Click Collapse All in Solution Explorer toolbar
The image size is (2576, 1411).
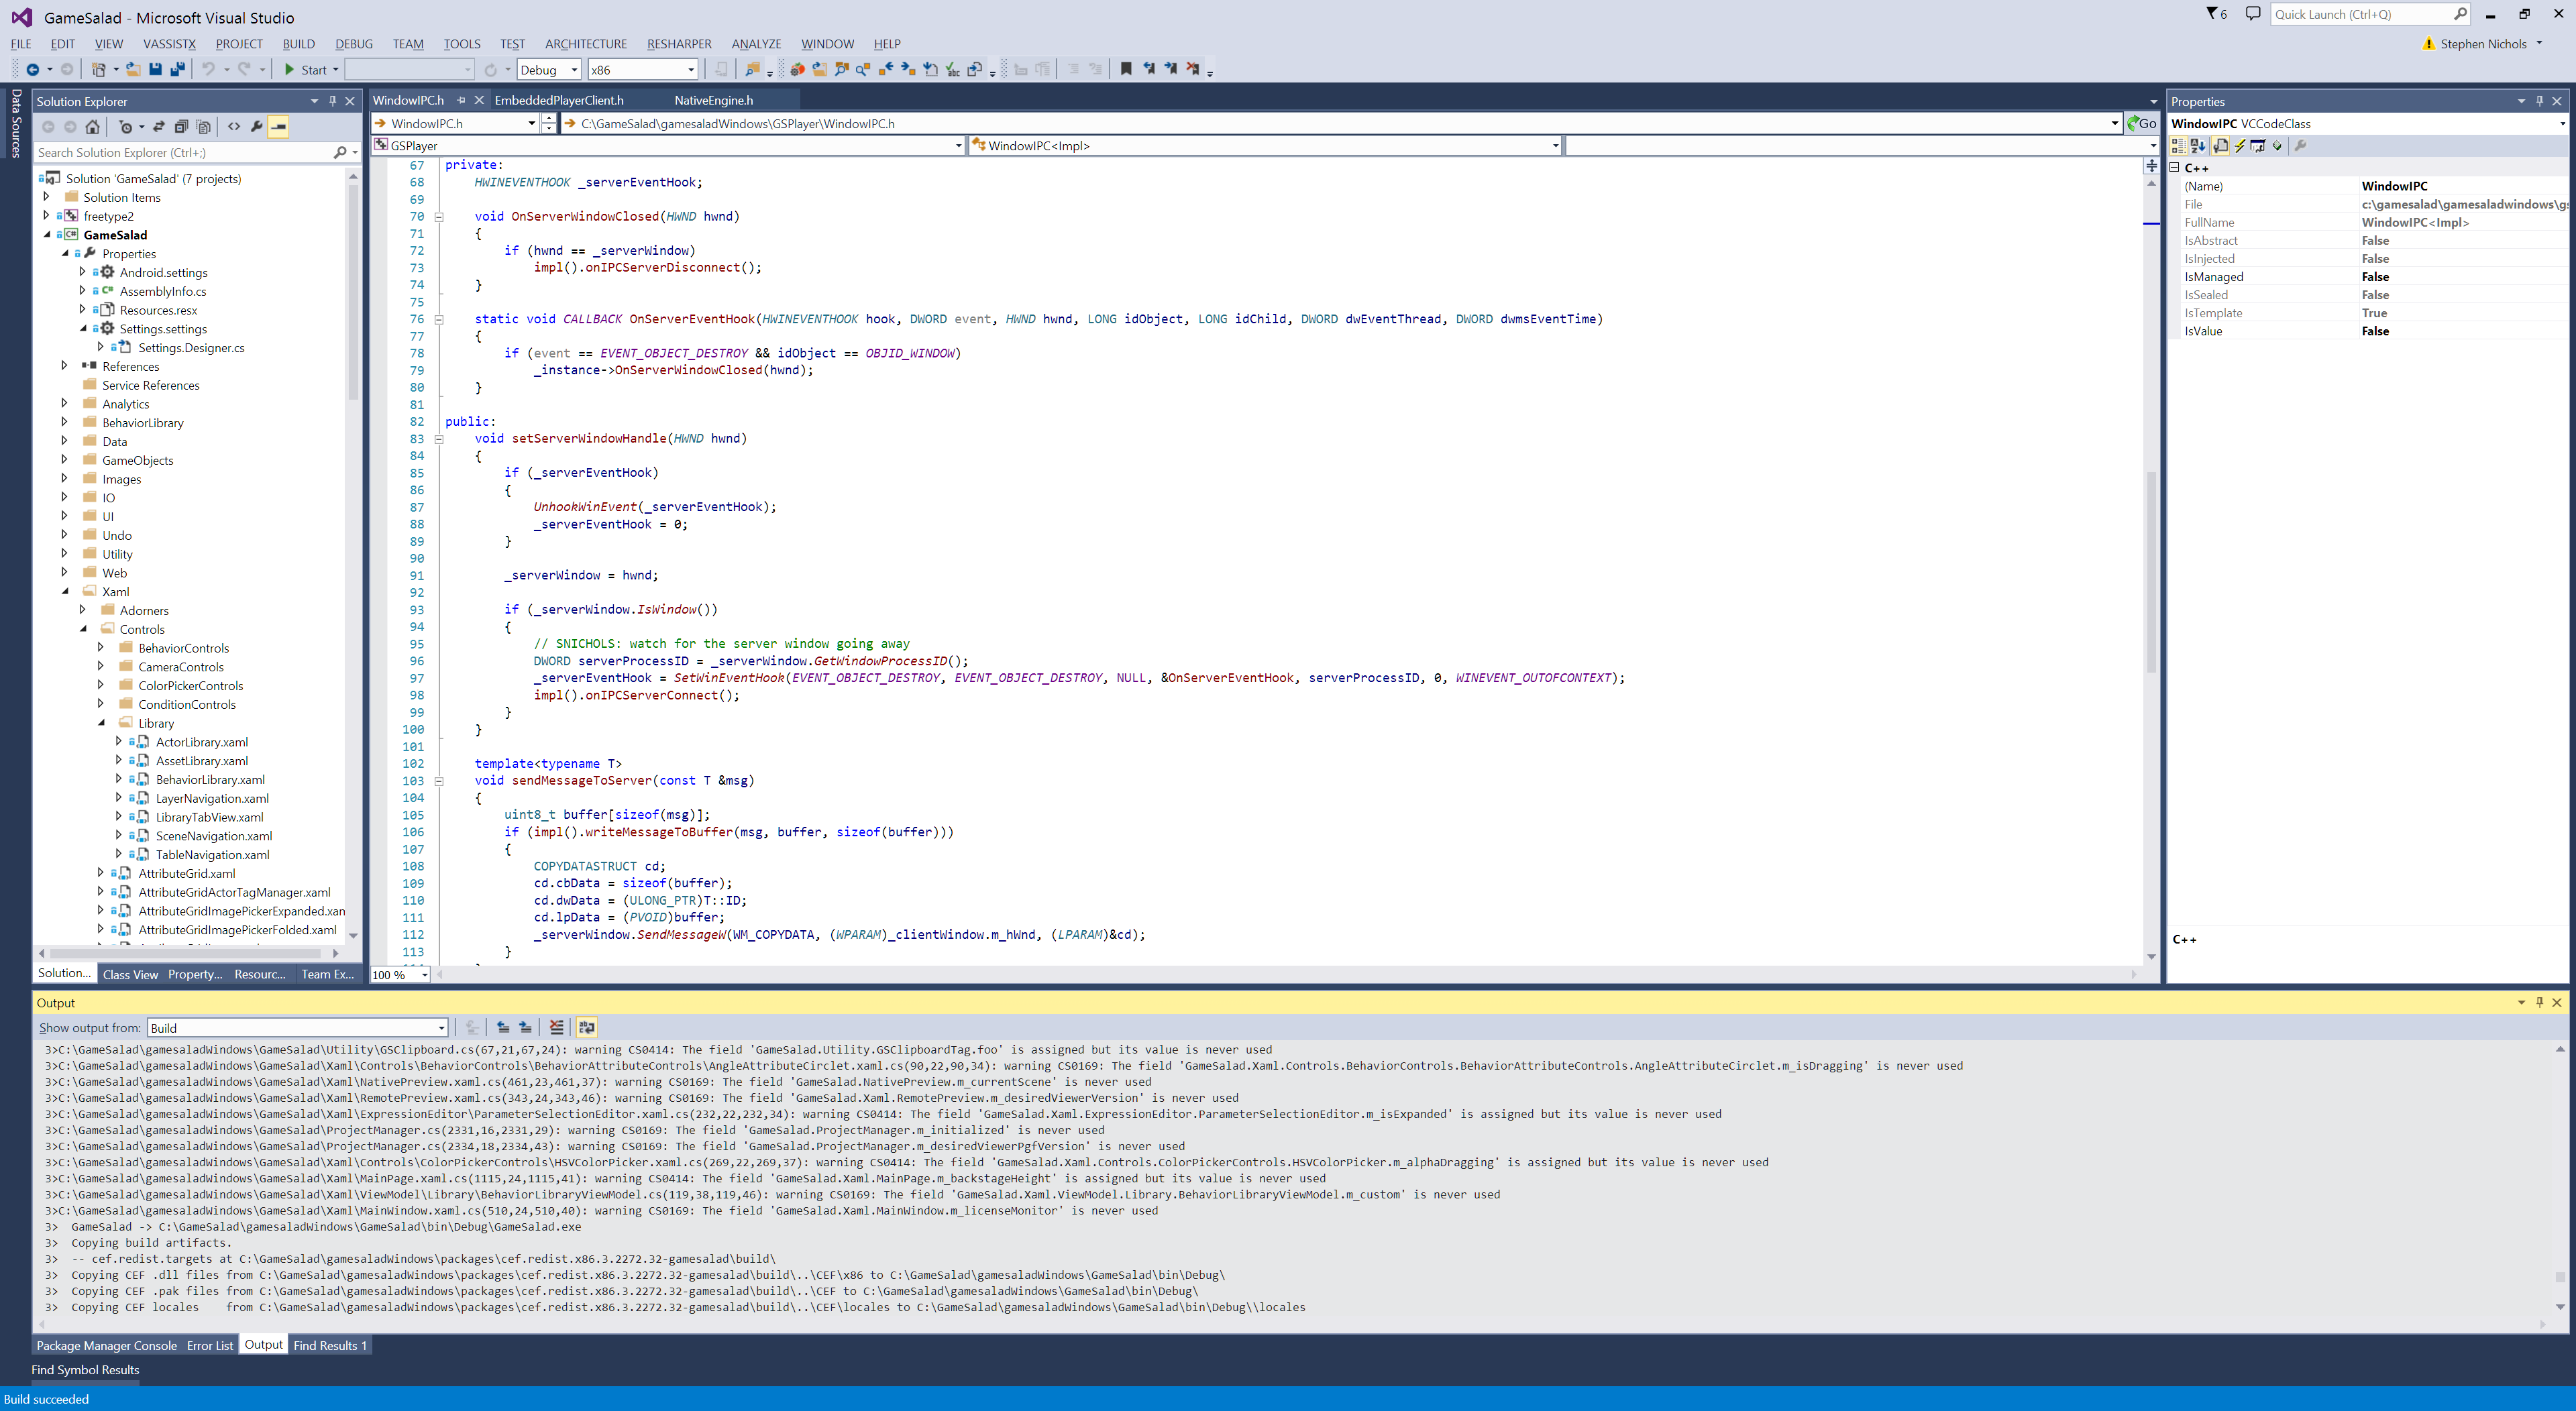pyautogui.click(x=181, y=127)
